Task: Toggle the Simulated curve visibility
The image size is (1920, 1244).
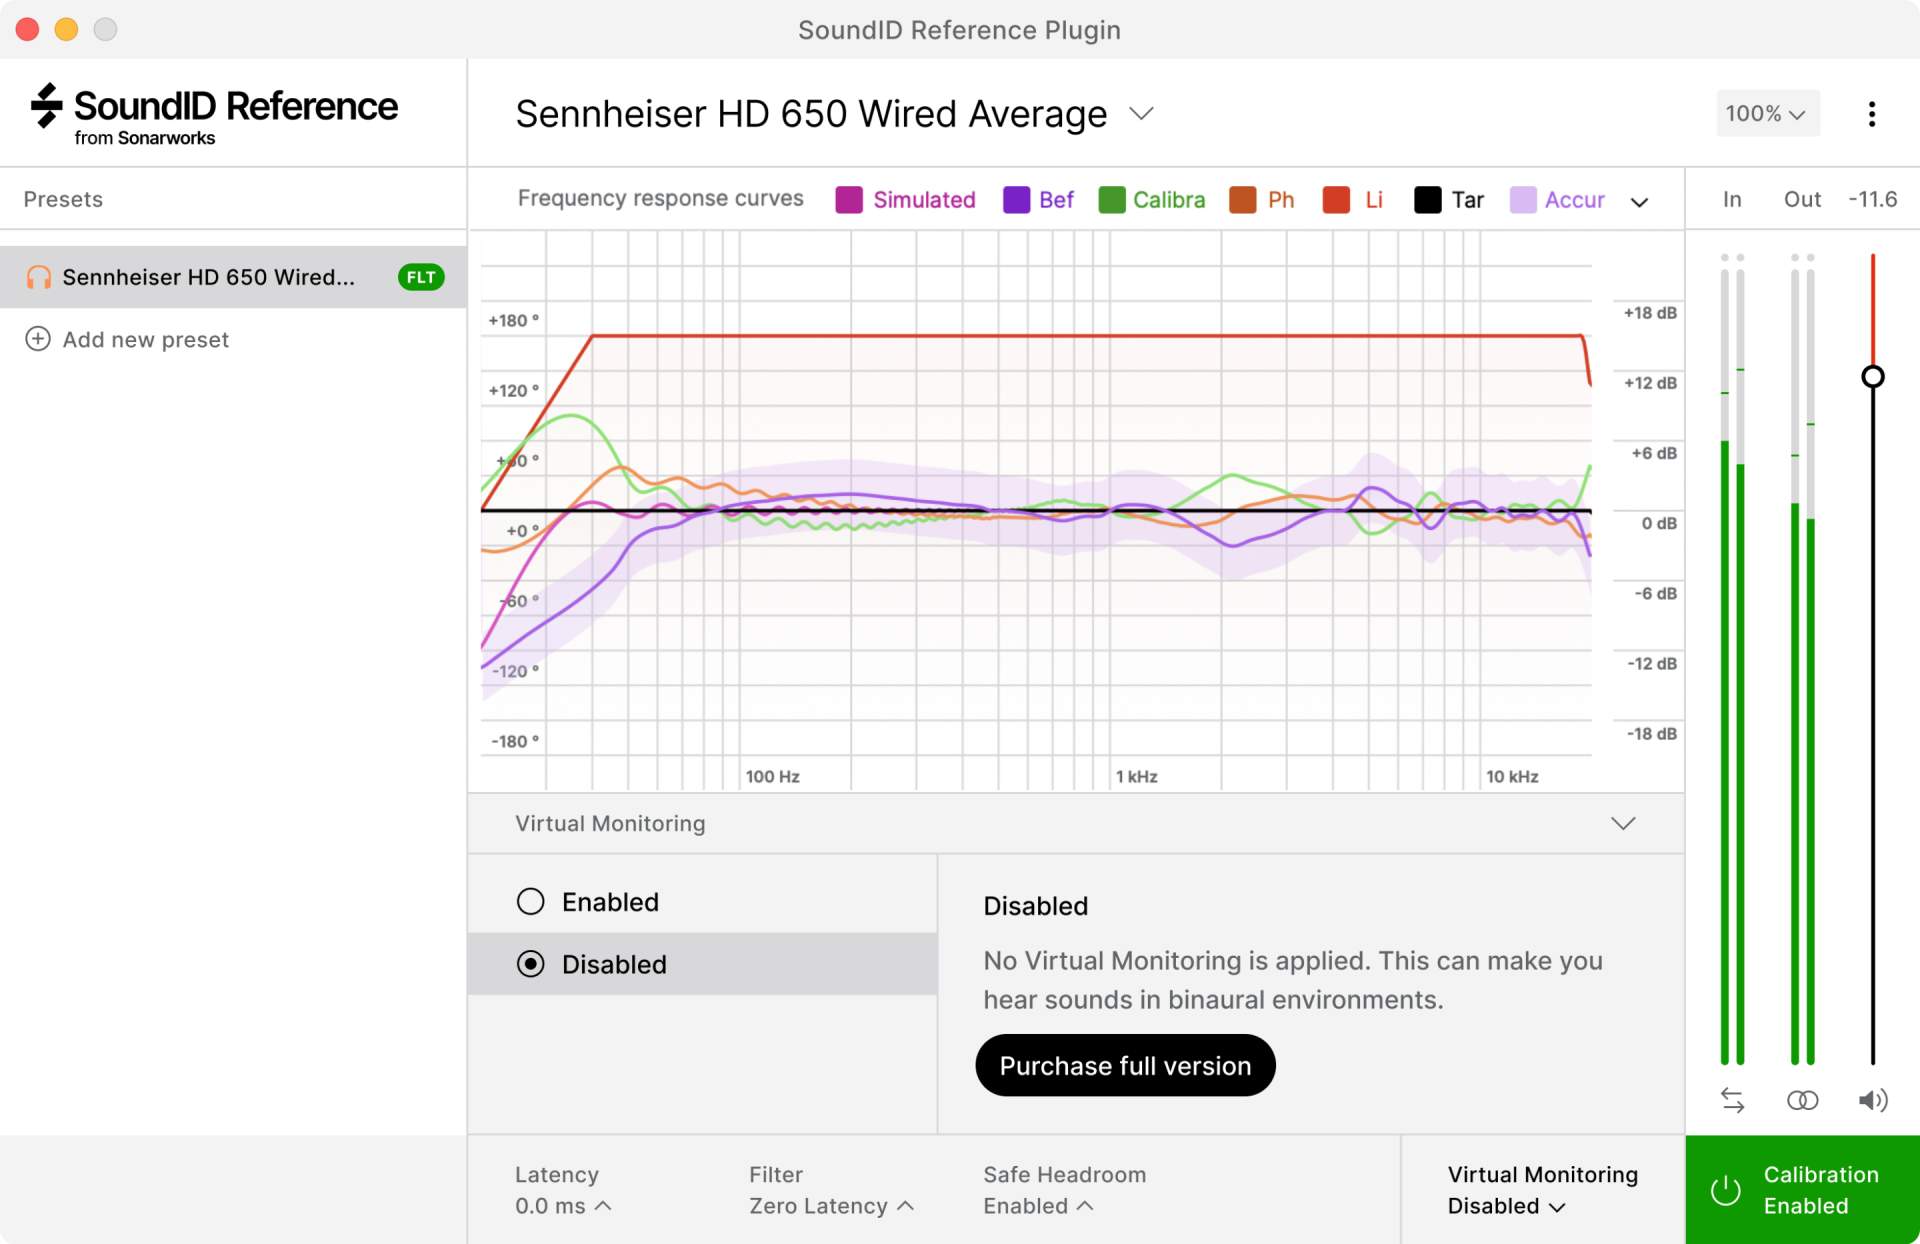Action: pyautogui.click(x=849, y=200)
